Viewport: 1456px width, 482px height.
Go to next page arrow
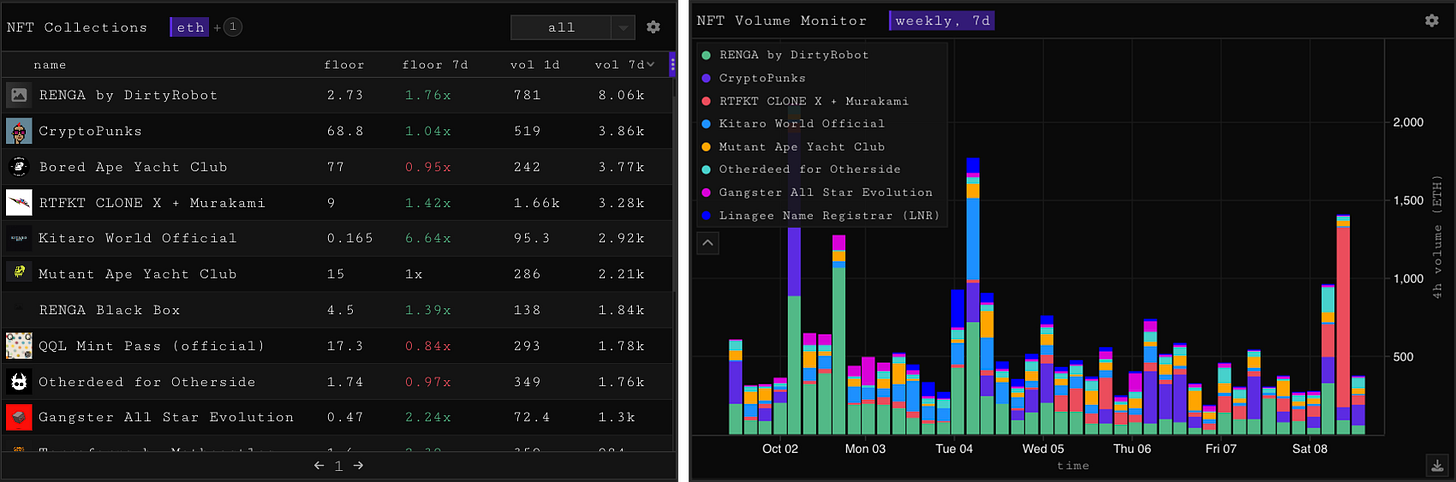[x=358, y=465]
